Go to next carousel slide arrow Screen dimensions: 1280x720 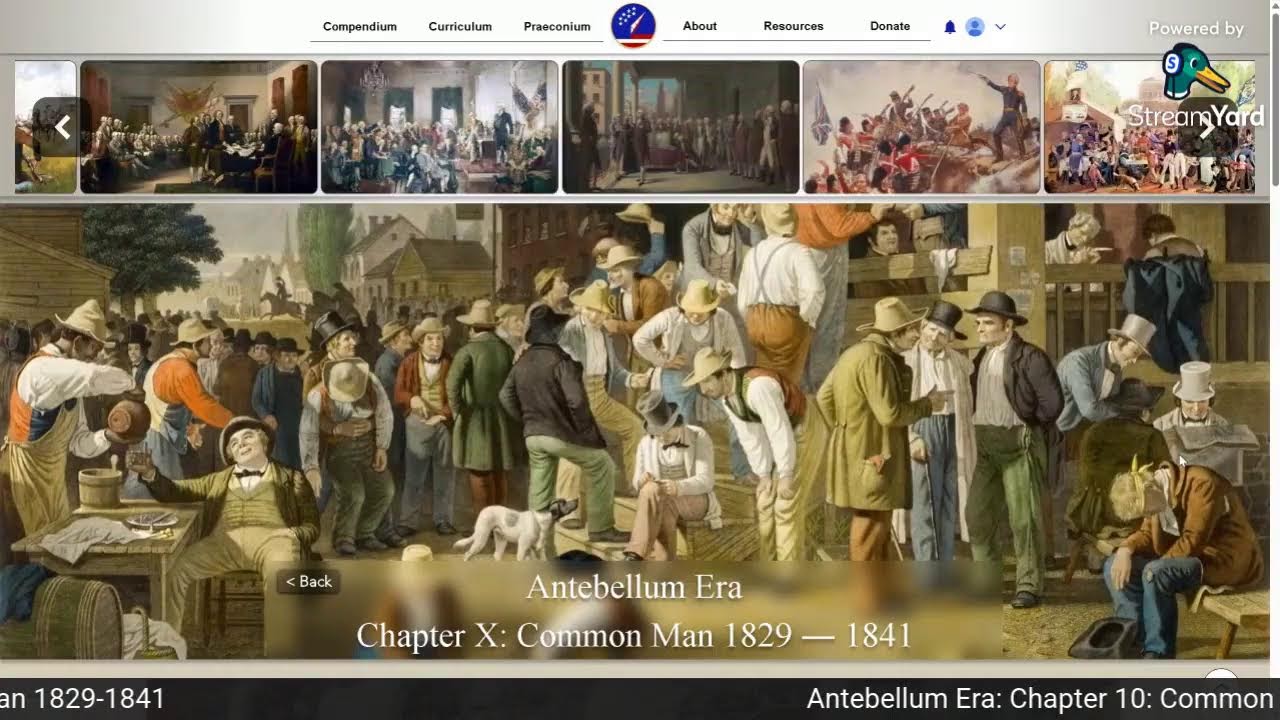(1206, 127)
